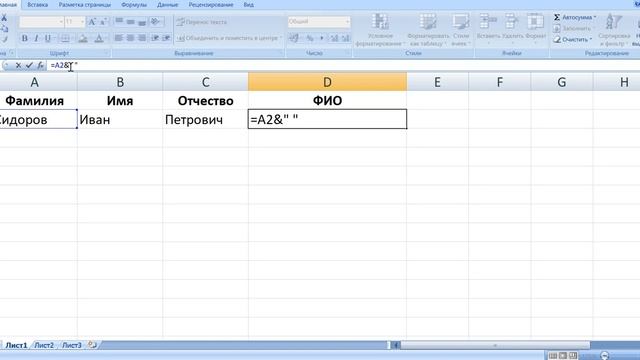Click in the formula bar input
The width and height of the screenshot is (640, 360).
343,65
